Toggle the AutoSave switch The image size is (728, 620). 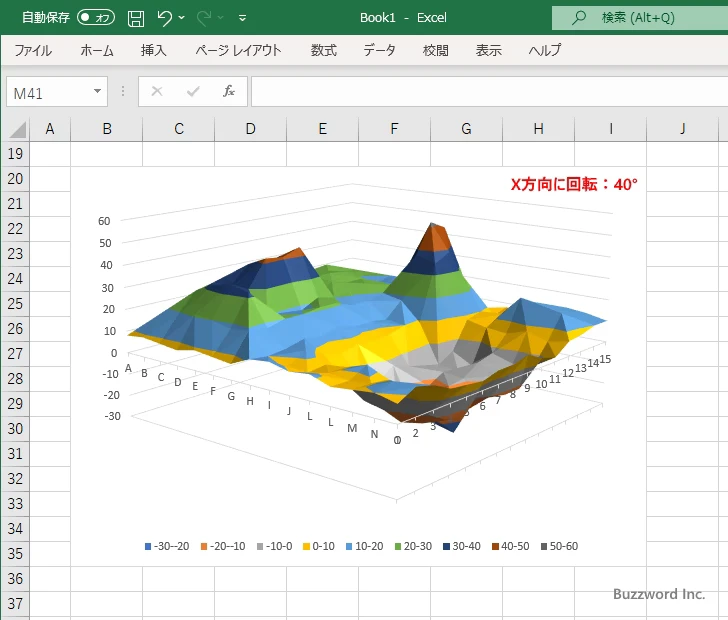point(96,18)
